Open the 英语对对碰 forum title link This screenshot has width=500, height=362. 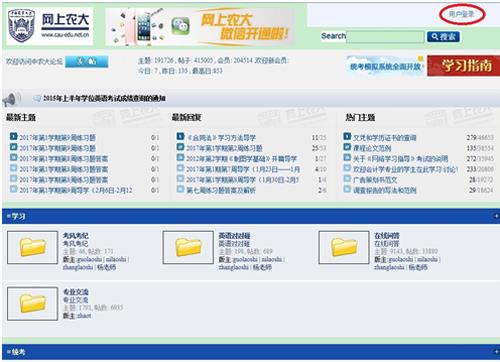pos(234,236)
